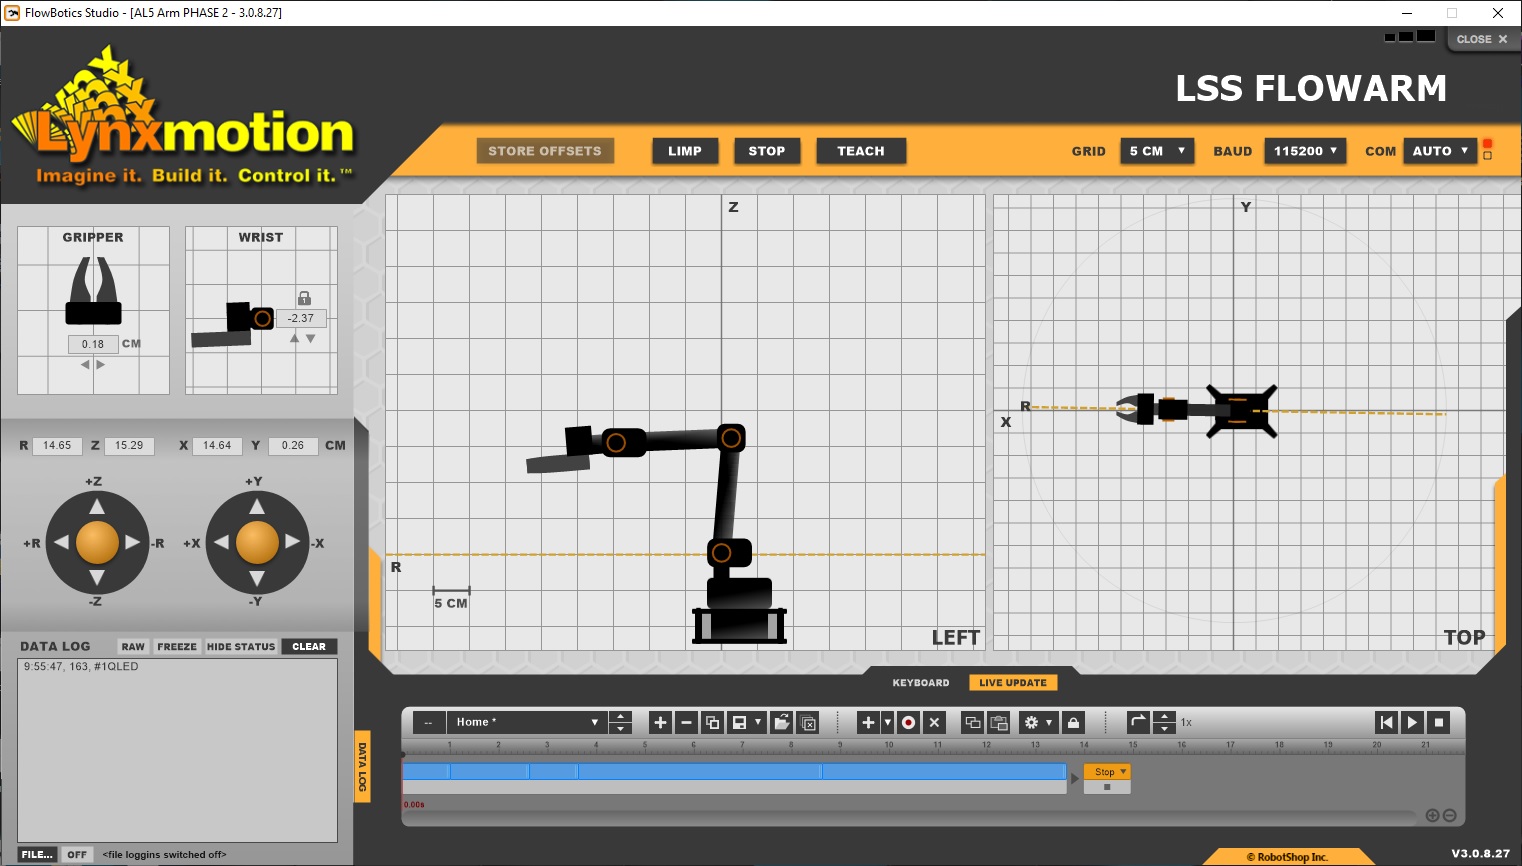Click the sequence selector up/down stepper

621,722
